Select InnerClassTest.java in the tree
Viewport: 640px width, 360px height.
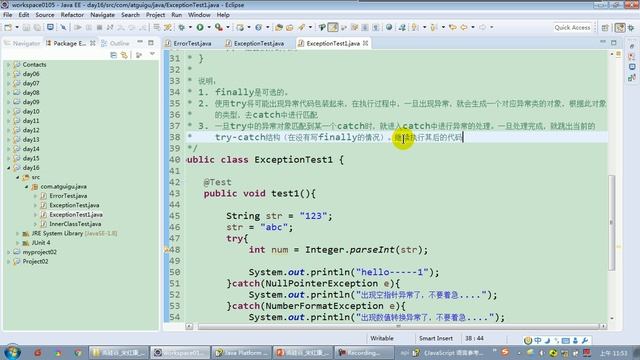coord(75,224)
